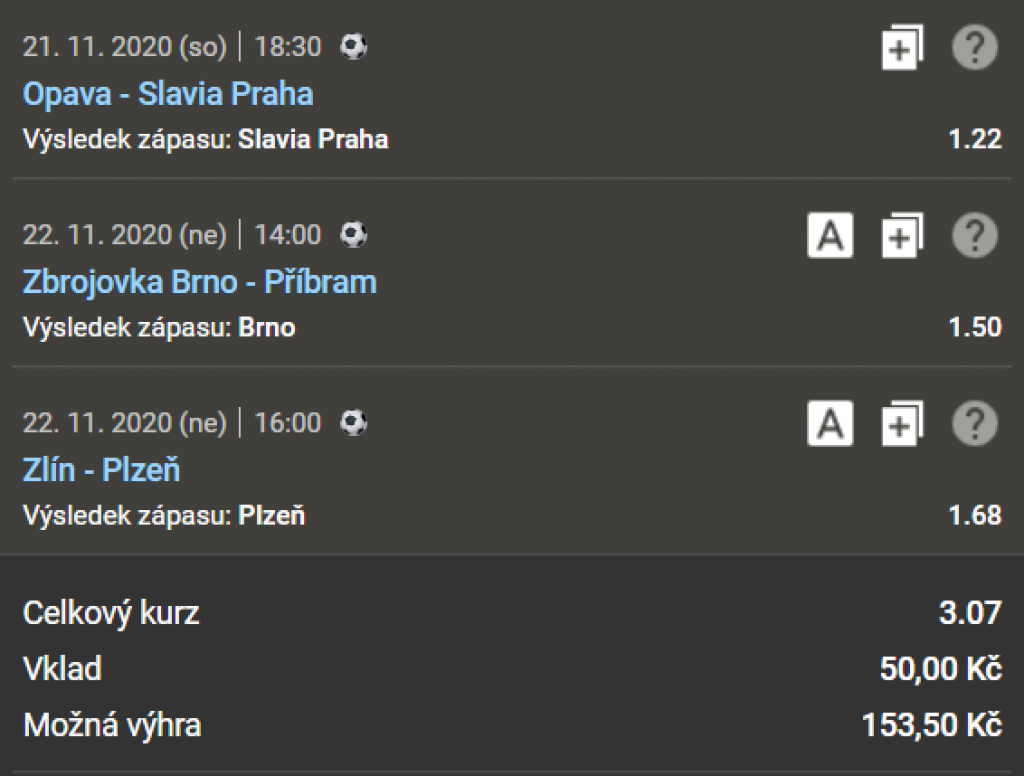
Task: Click soccer ball icon beside 14:00
Action: [x=354, y=235]
